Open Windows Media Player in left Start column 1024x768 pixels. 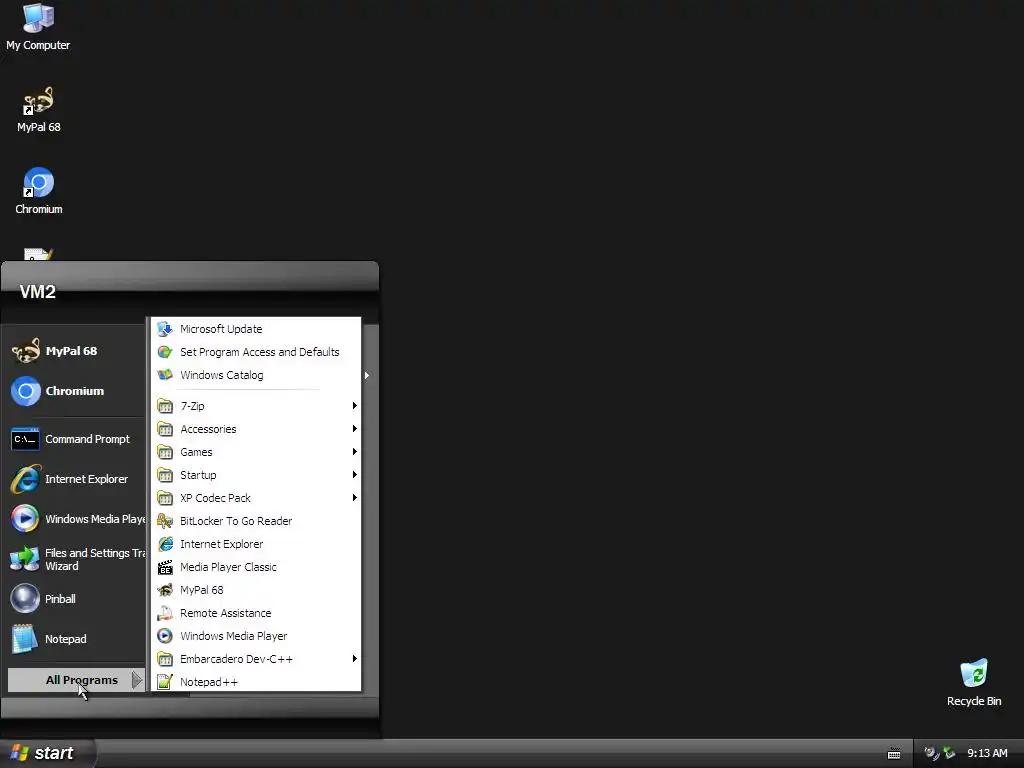[x=76, y=519]
